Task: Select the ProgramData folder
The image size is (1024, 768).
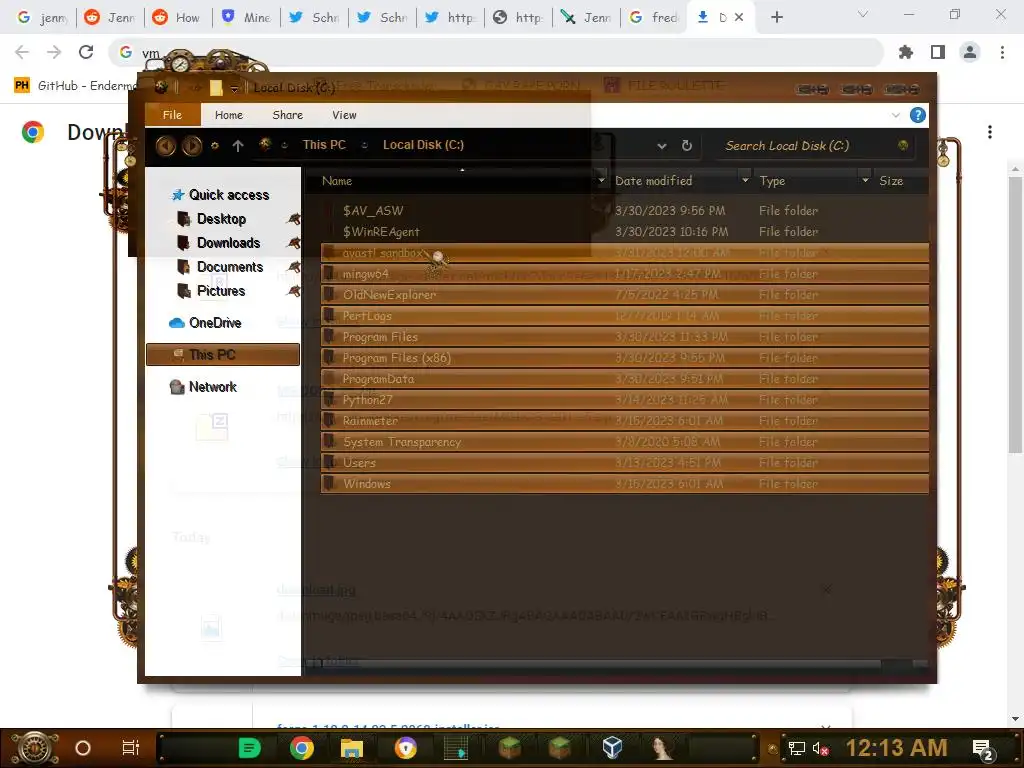Action: coord(624,379)
